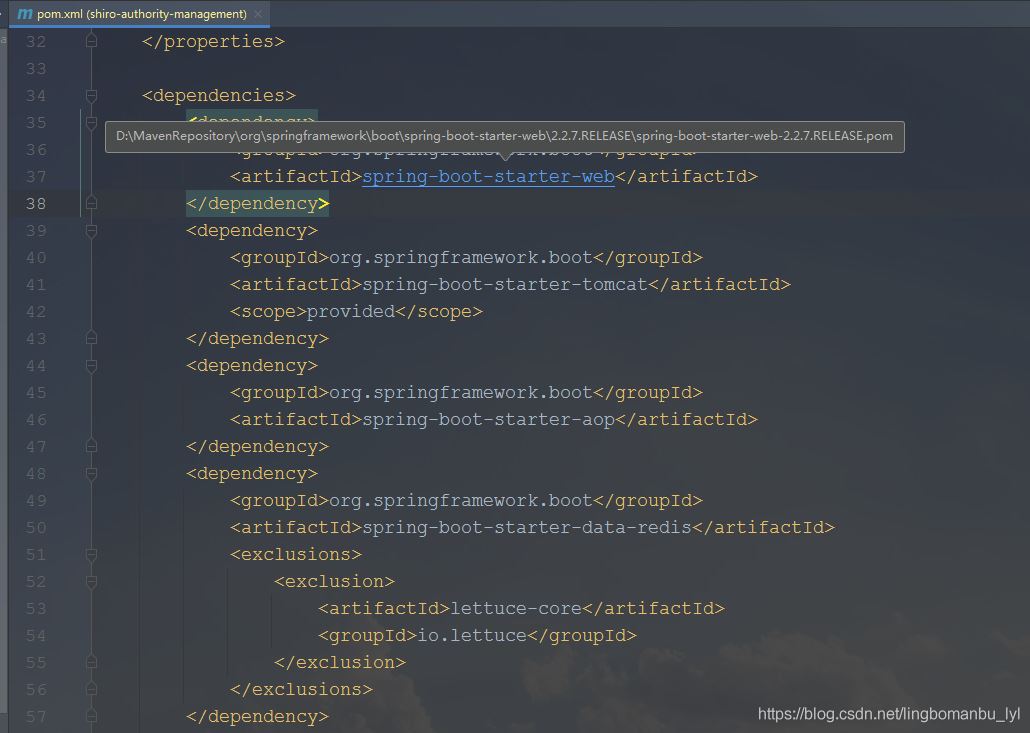This screenshot has width=1030, height=733.
Task: Collapse the exclusion element fold arrow at line 52
Action: 91,581
